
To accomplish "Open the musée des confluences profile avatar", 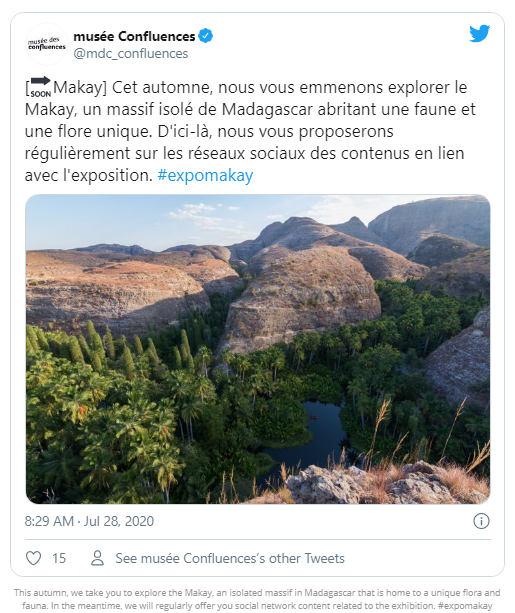I will 47,44.
